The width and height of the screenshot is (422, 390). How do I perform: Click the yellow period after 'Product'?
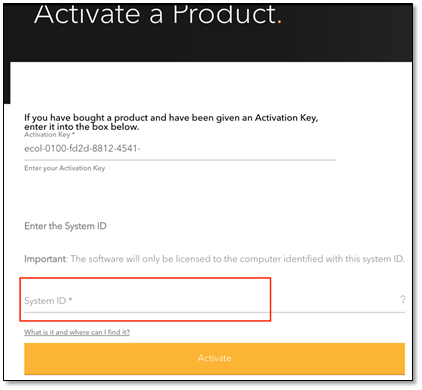[x=279, y=22]
